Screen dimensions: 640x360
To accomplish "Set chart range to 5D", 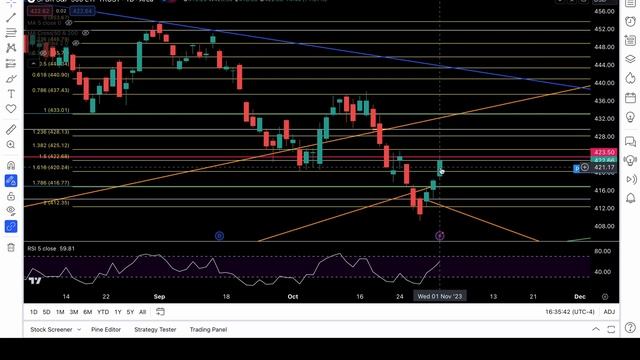I will pos(47,312).
